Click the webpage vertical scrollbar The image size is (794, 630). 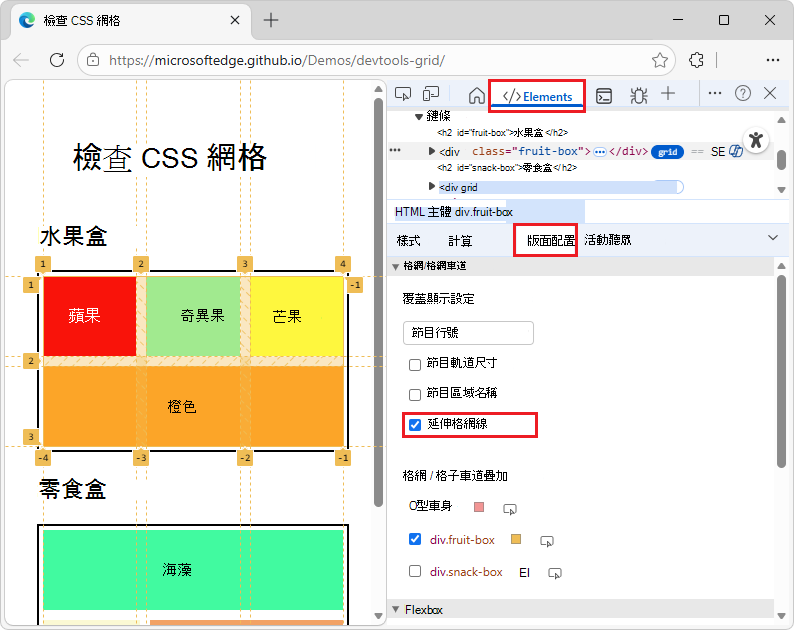(378, 302)
